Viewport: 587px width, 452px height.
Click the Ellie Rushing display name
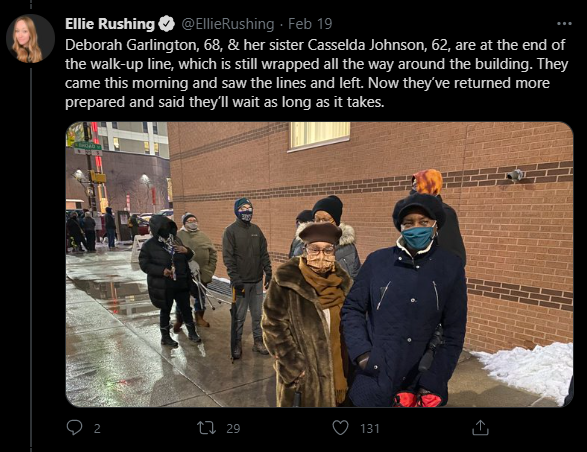(x=110, y=24)
